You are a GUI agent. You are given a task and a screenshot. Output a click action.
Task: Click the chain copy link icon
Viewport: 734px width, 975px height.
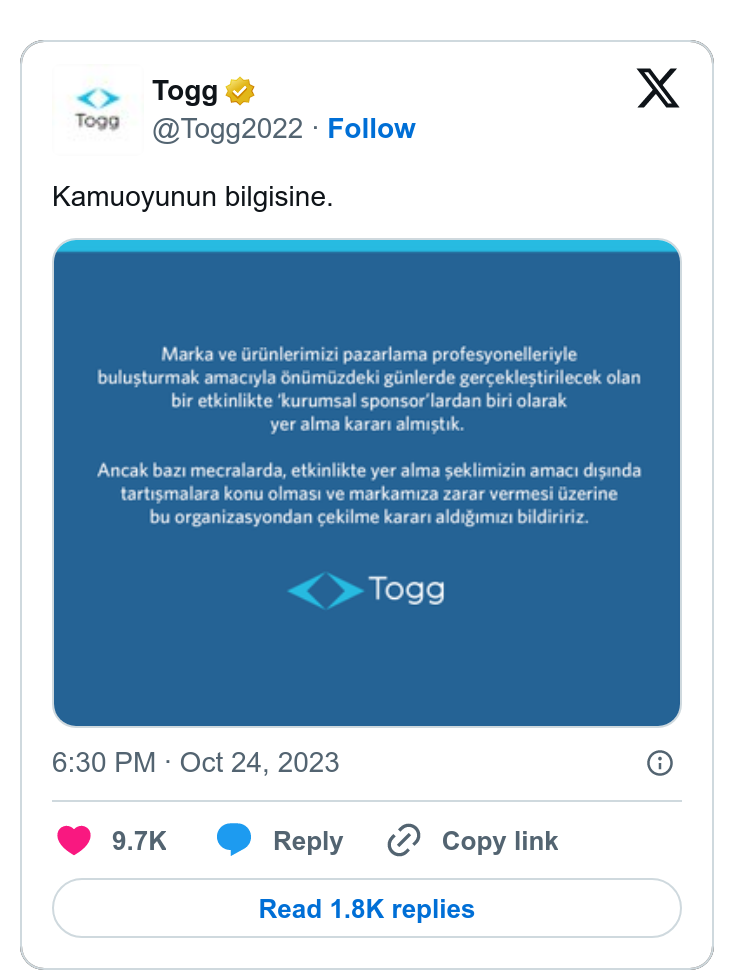404,841
